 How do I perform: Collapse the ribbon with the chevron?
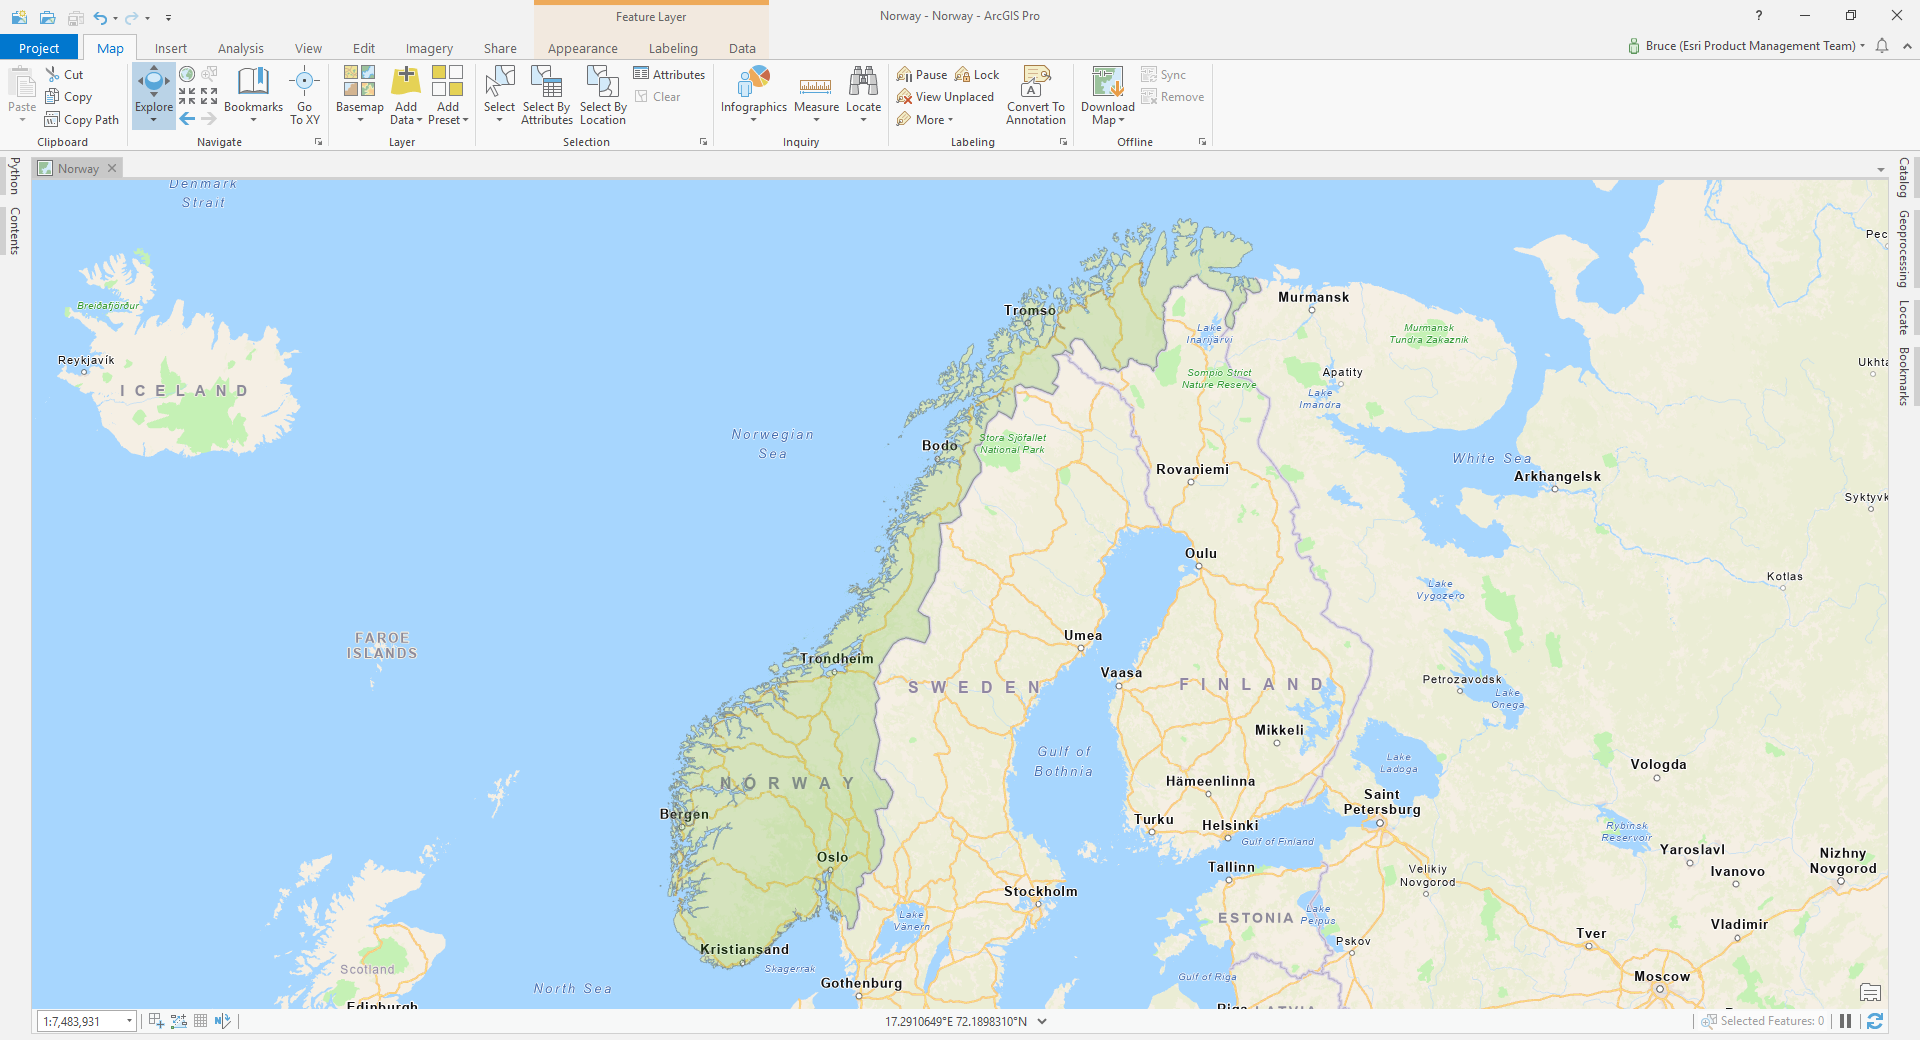tap(1907, 46)
